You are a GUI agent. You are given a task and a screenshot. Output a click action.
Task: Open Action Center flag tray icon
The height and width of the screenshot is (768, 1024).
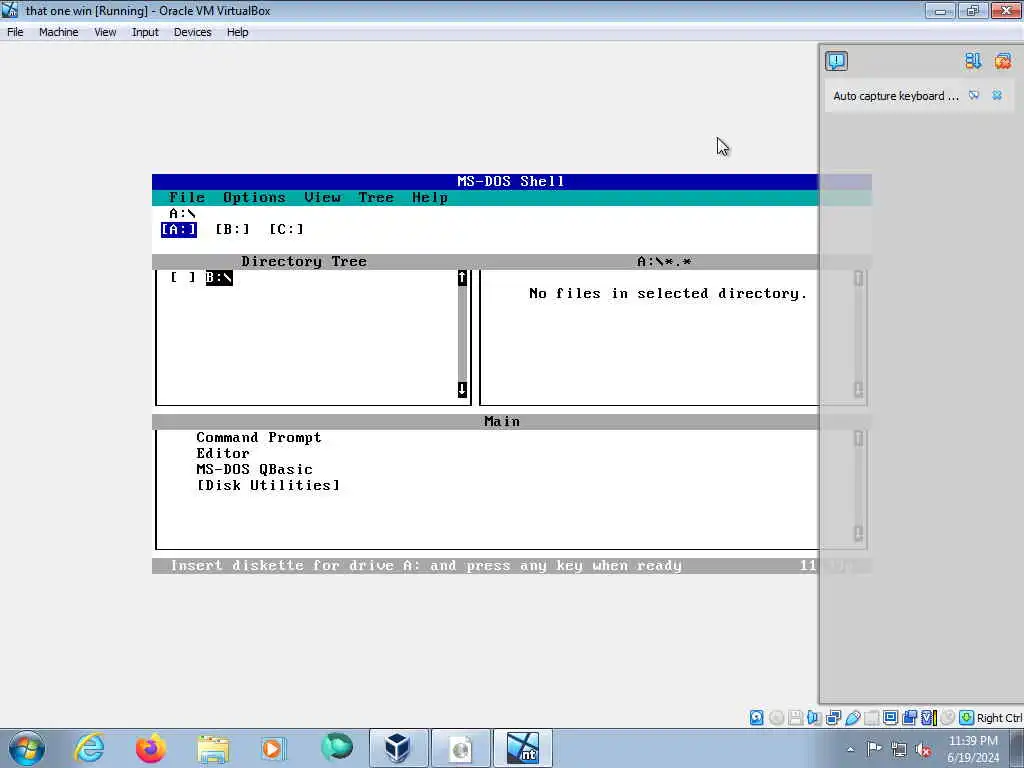point(873,748)
